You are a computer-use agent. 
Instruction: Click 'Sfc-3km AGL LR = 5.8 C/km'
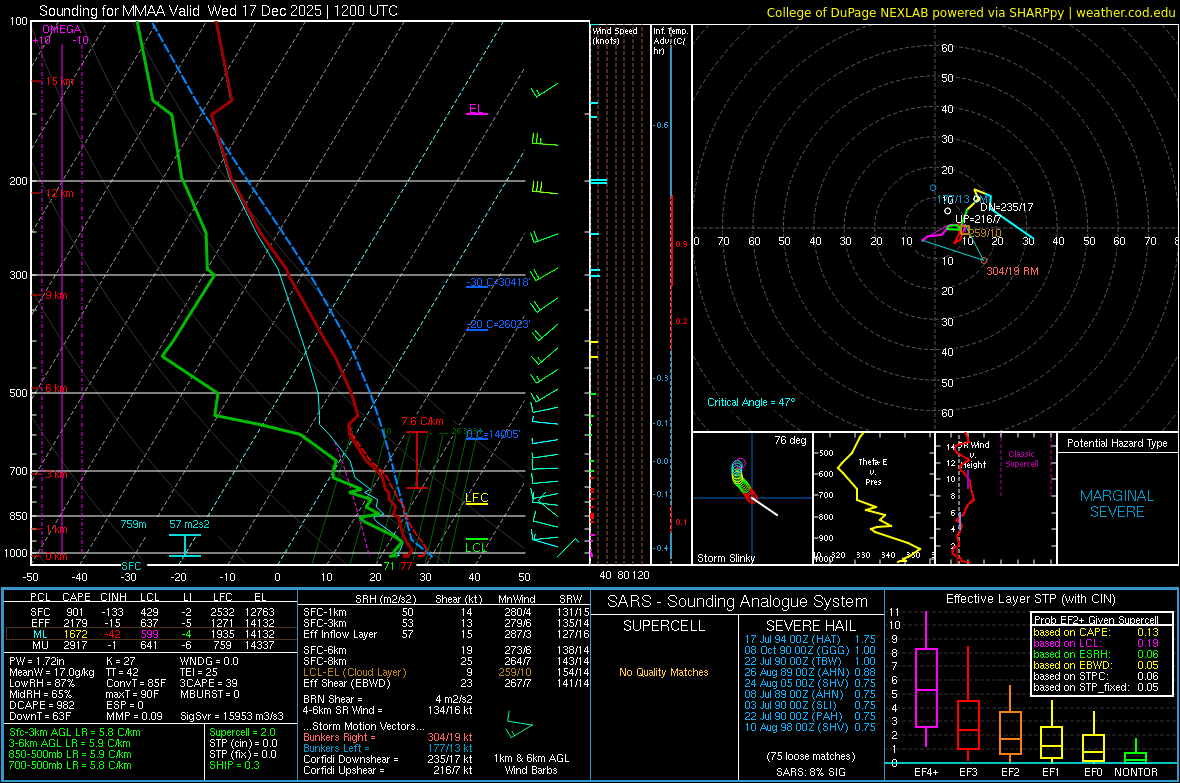pos(75,732)
